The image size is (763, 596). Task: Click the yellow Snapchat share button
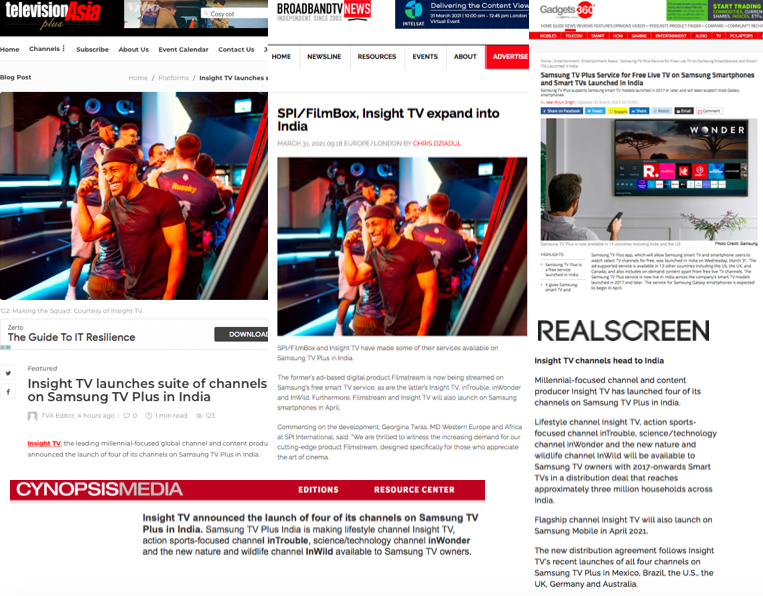pos(618,111)
